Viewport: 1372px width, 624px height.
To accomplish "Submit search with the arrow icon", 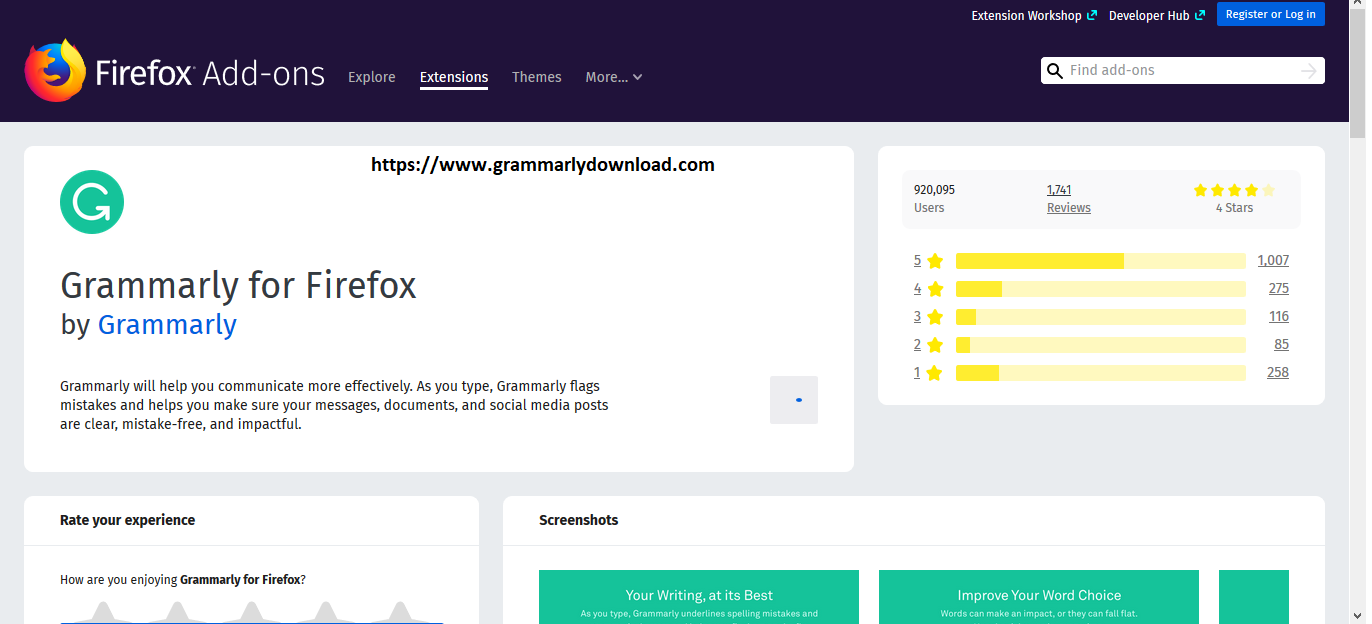I will [x=1309, y=71].
